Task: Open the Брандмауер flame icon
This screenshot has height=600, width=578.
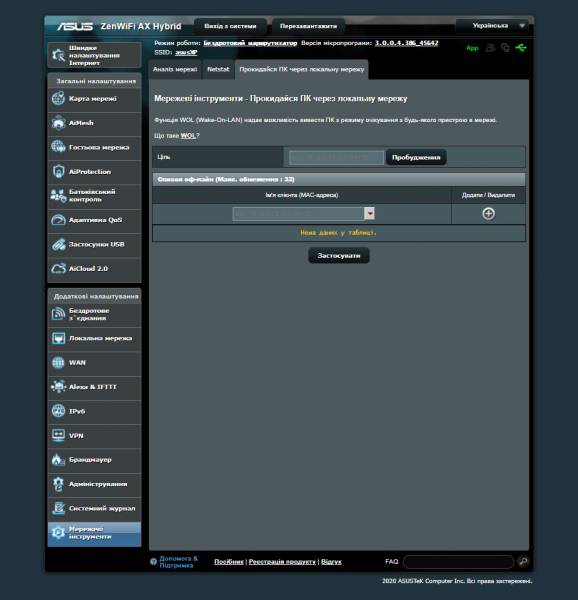Action: tap(58, 460)
